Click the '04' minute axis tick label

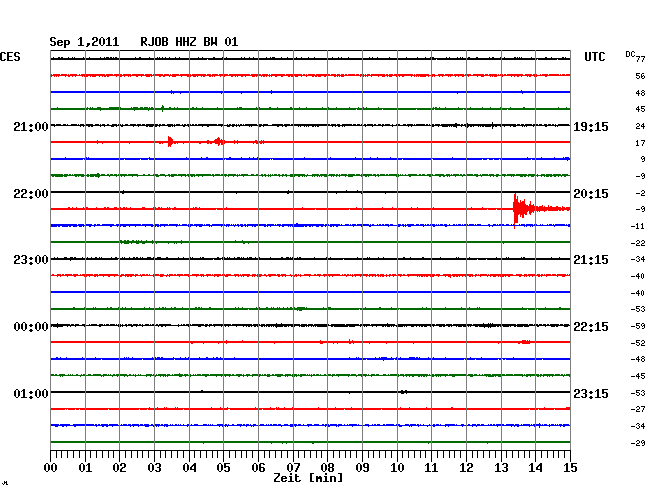189,468
